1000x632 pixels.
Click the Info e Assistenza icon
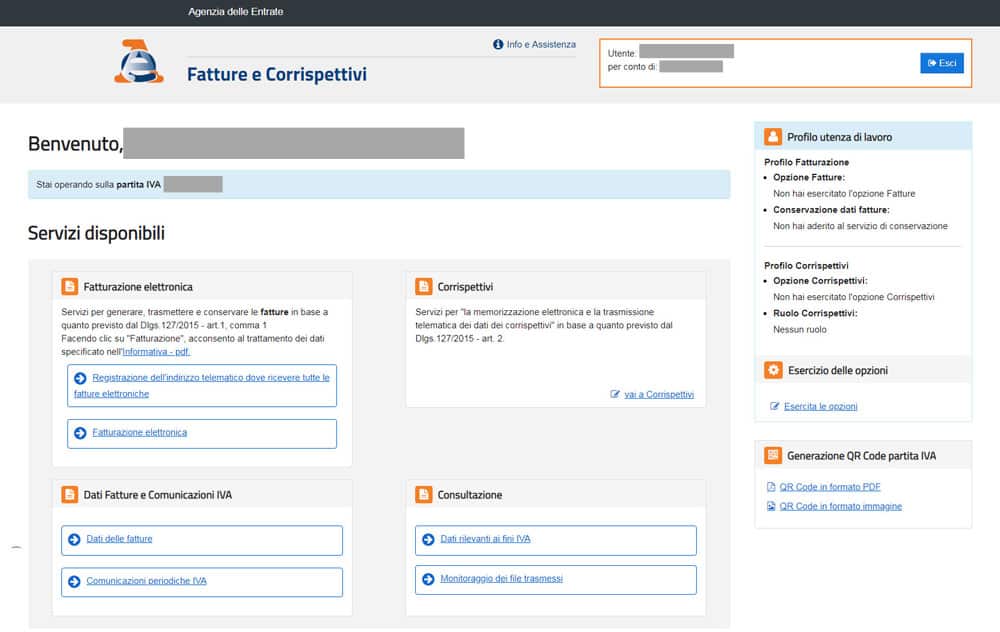pos(498,44)
